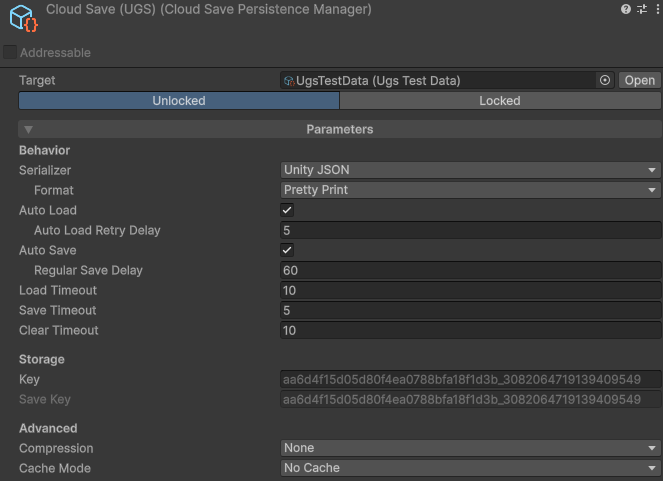This screenshot has width=663, height=481.
Task: Click the Regular Save Delay label
Action: tap(88, 271)
